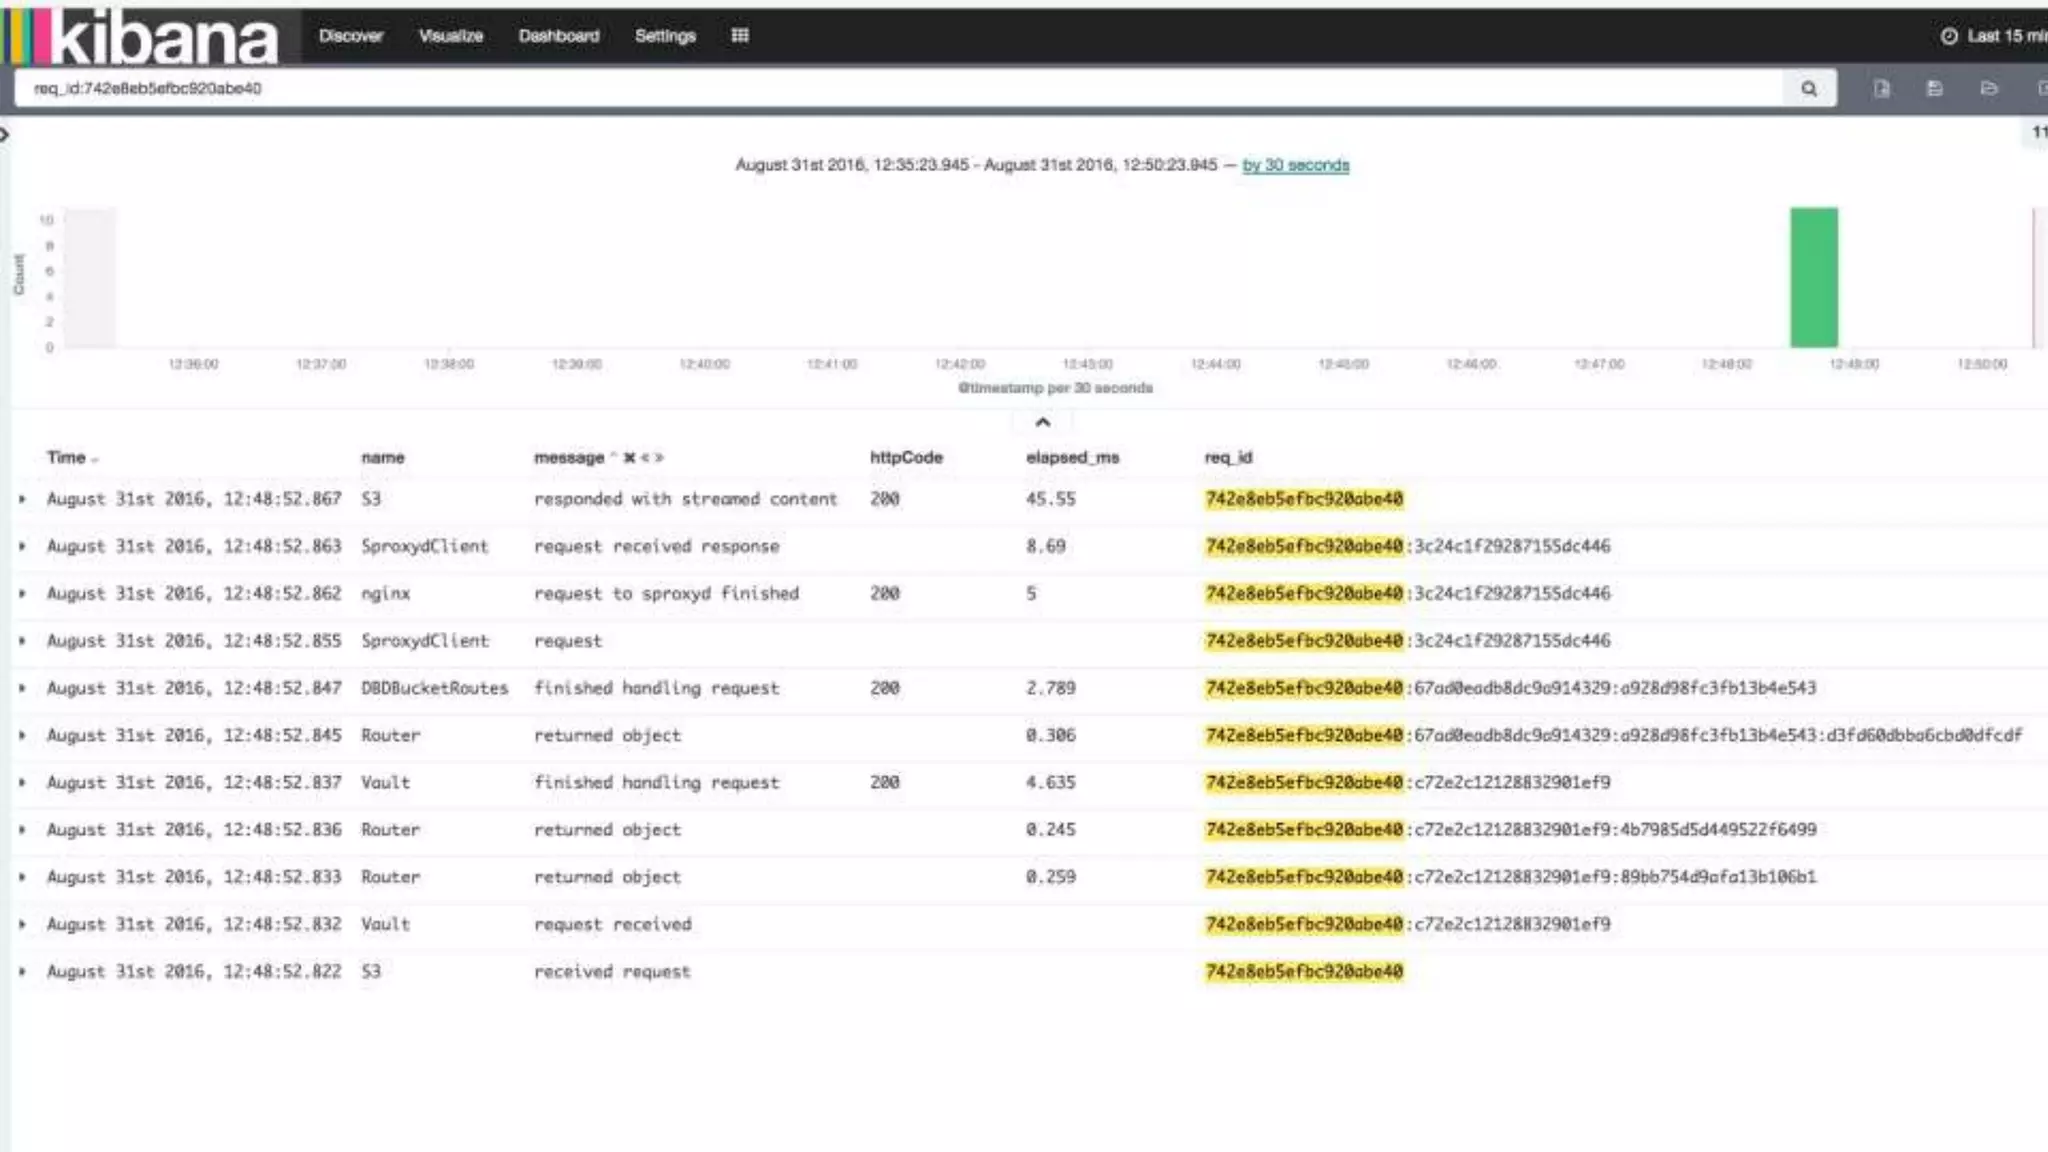Click the 'Vault' 'request received' message
Viewport: 2048px width, 1152px height.
(x=612, y=924)
